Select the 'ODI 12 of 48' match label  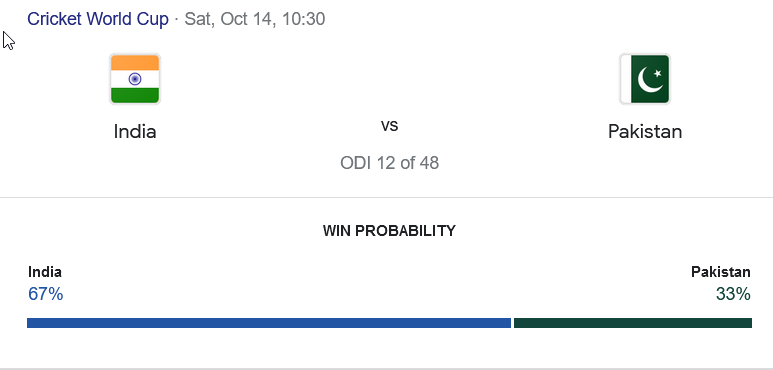click(x=389, y=163)
